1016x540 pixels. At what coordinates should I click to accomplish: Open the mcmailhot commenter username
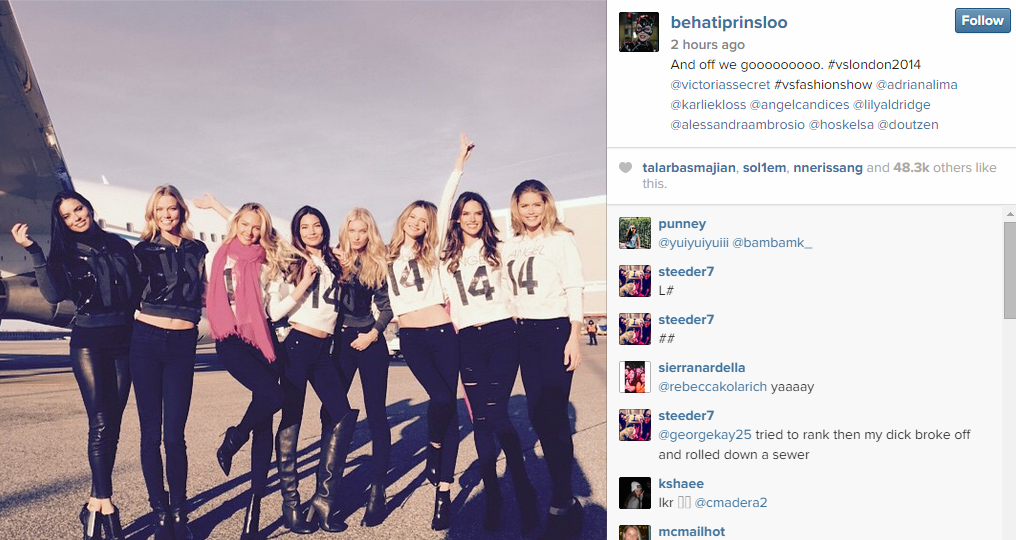point(691,532)
